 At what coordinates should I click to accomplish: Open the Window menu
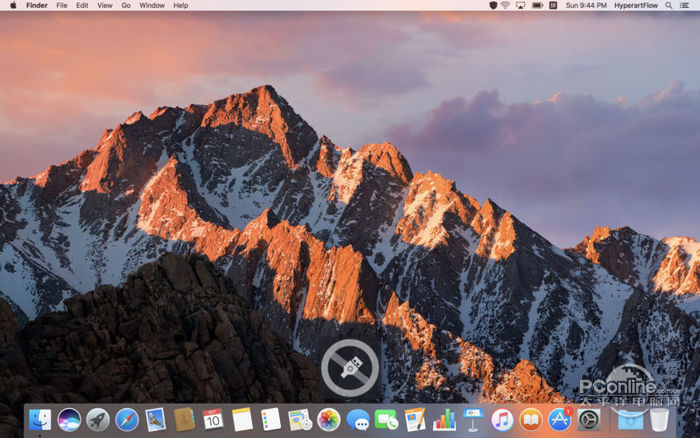pyautogui.click(x=152, y=5)
